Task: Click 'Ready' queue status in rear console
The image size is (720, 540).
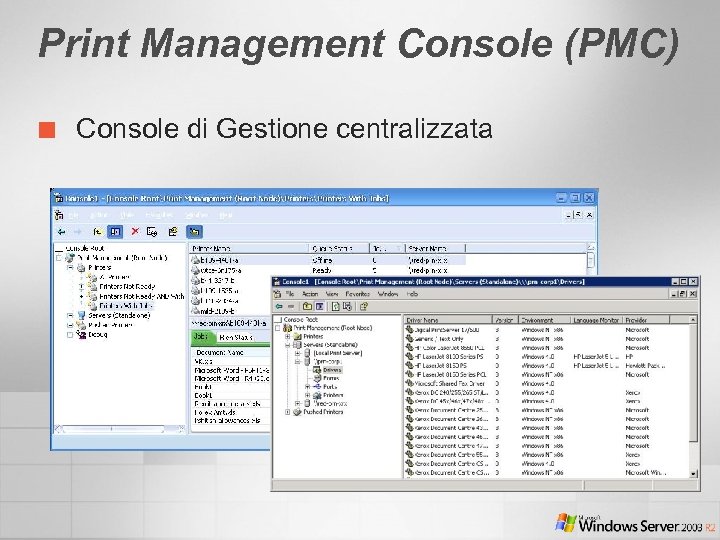Action: click(321, 270)
